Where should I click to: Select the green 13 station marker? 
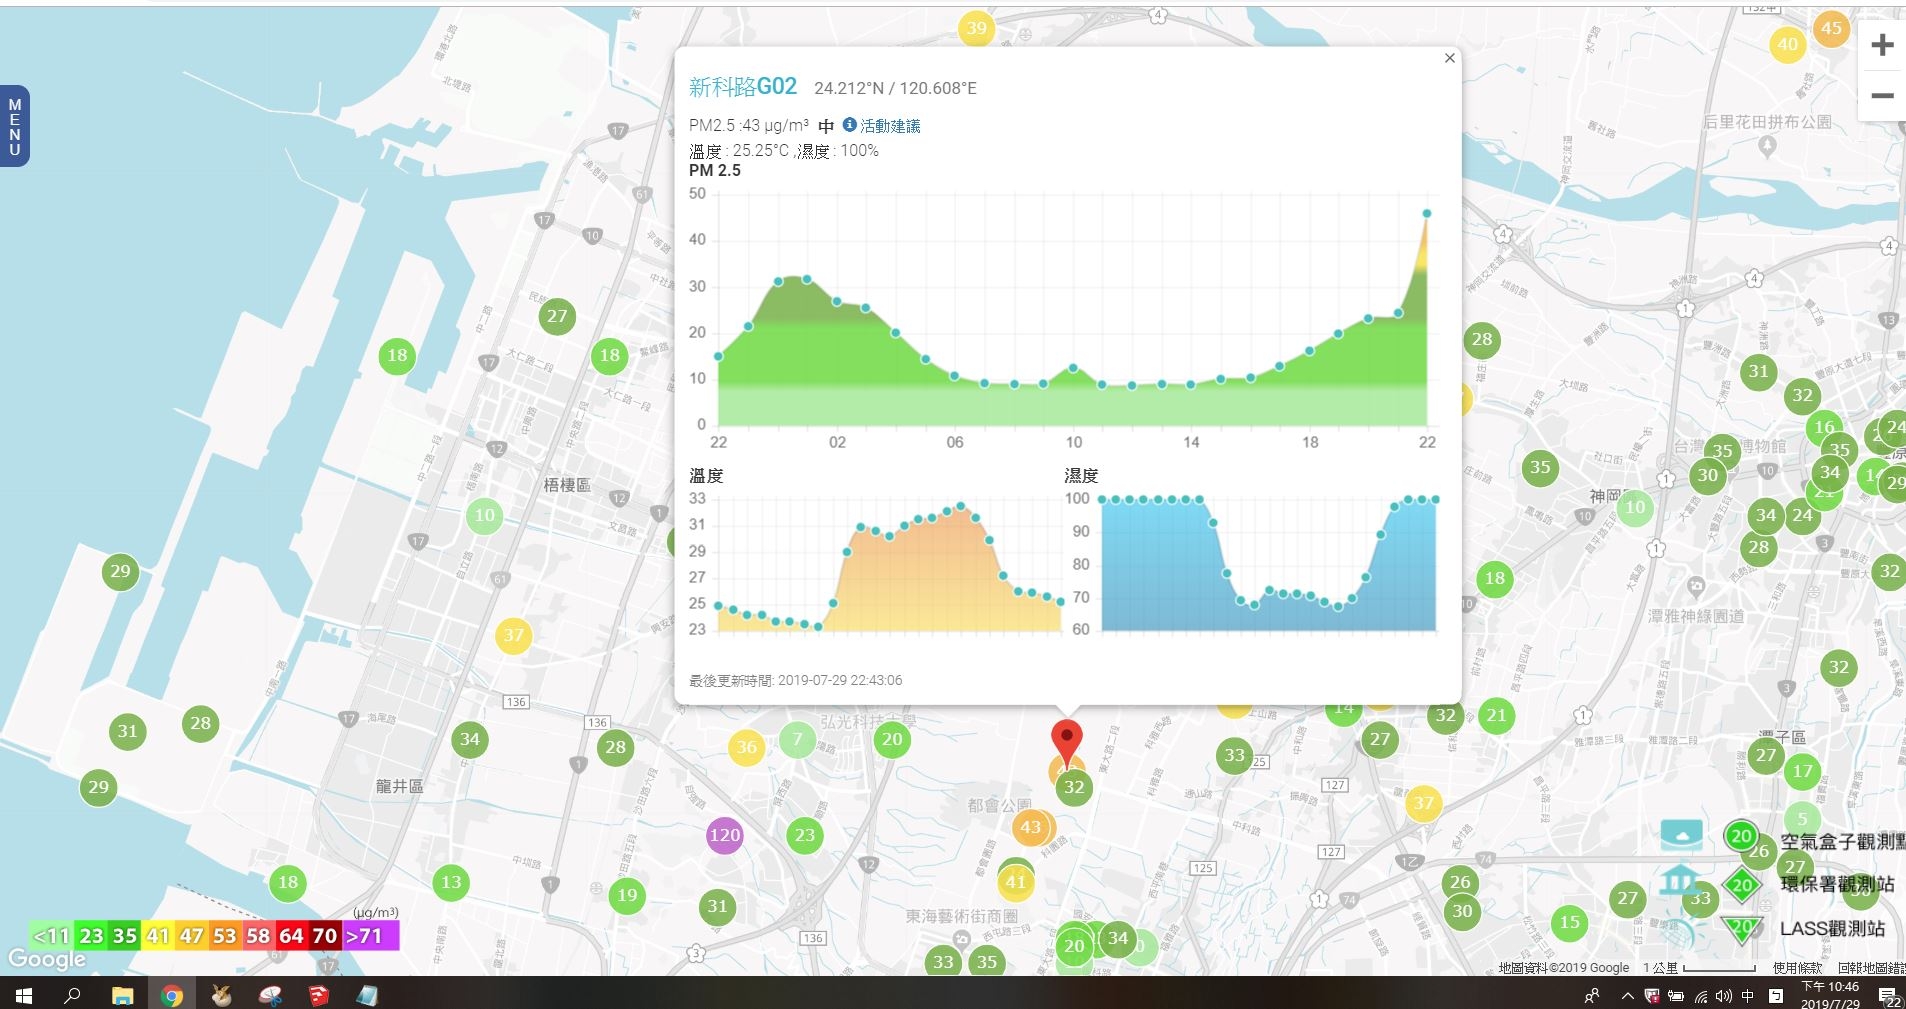(451, 882)
